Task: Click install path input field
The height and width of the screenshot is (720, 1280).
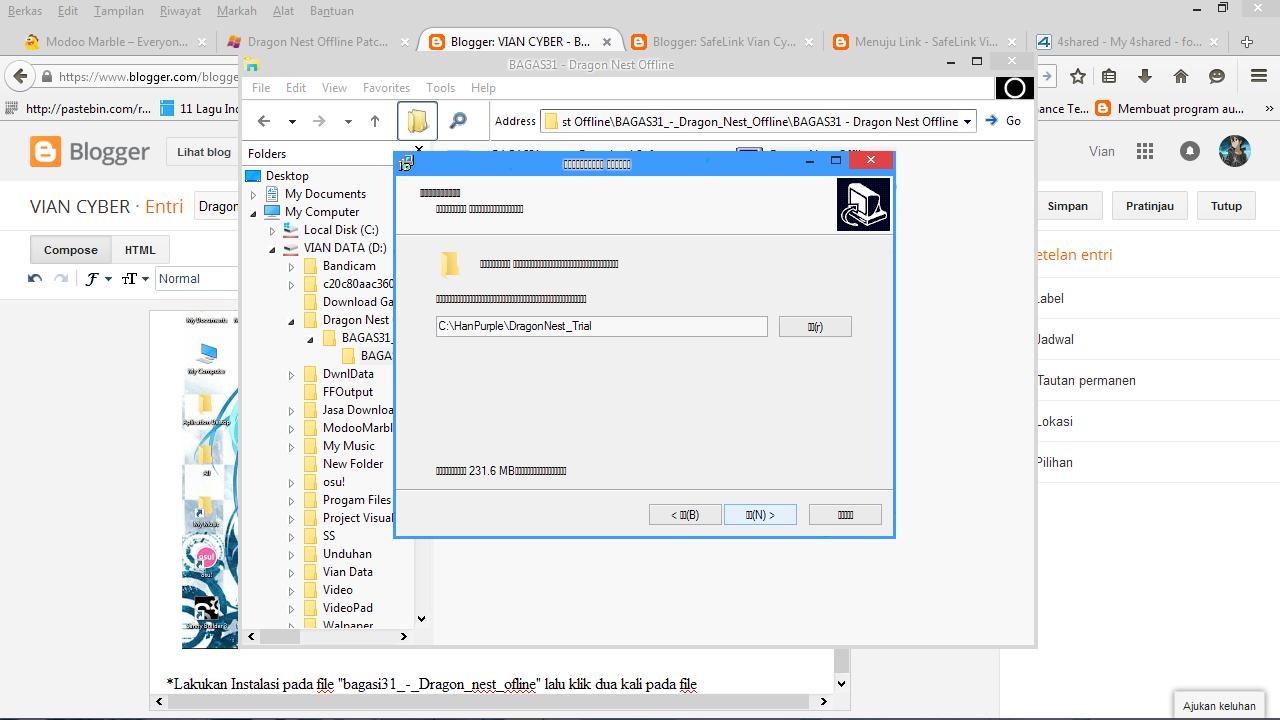Action: [601, 326]
